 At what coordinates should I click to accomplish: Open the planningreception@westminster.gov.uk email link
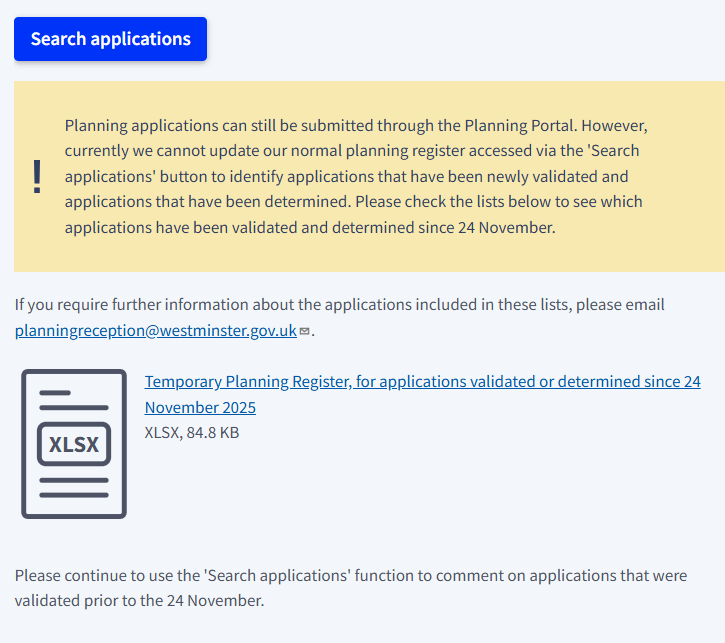[x=155, y=330]
